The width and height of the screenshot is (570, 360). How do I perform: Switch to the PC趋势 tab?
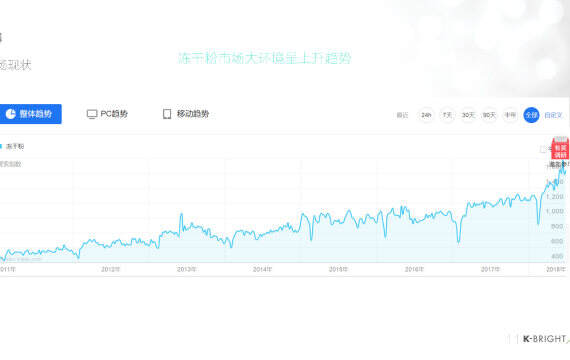[107, 114]
